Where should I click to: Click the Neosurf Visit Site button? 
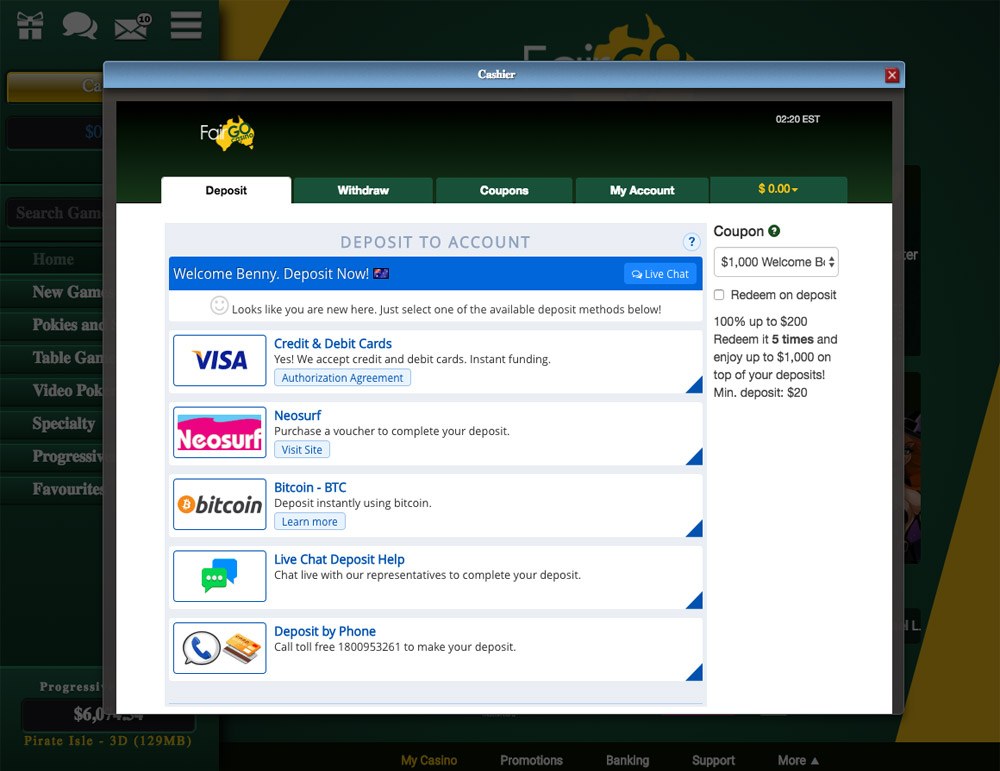pyautogui.click(x=302, y=450)
